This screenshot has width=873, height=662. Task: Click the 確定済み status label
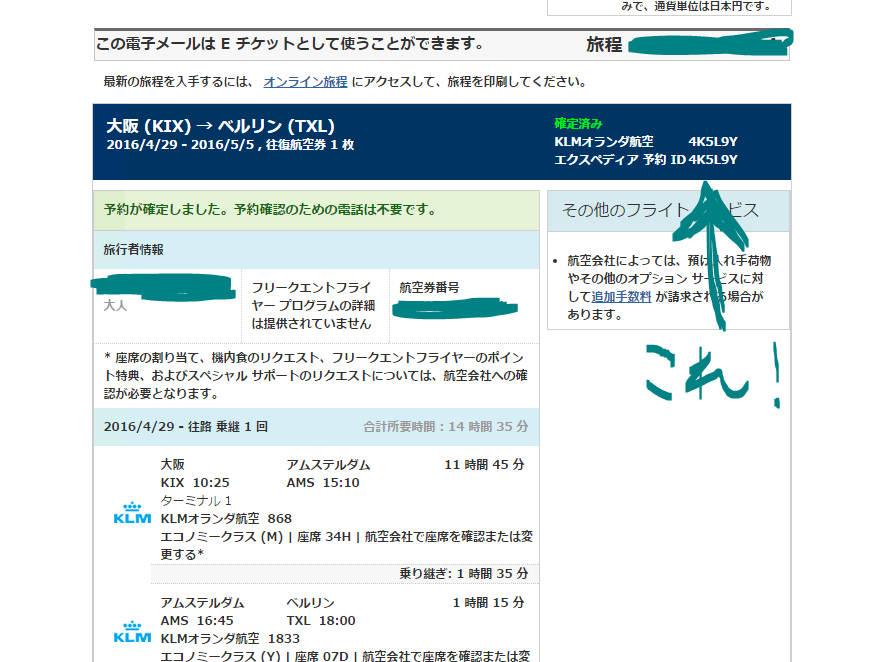(578, 124)
